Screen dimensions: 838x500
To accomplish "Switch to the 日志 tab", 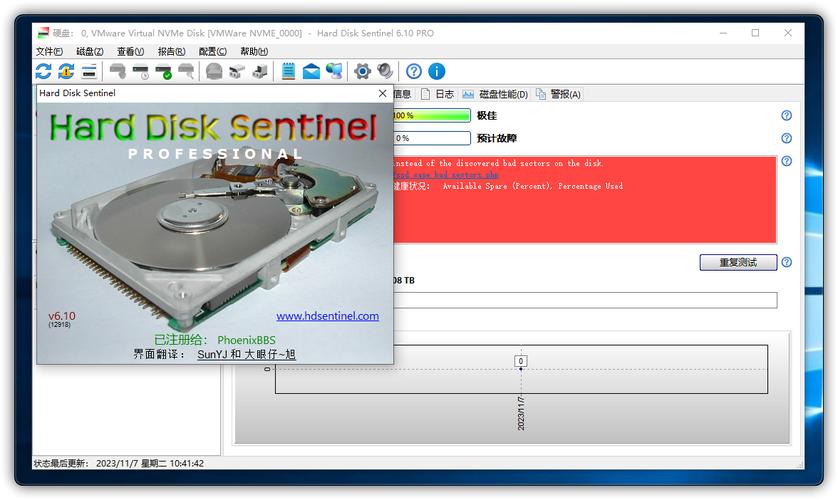I will pyautogui.click(x=438, y=95).
